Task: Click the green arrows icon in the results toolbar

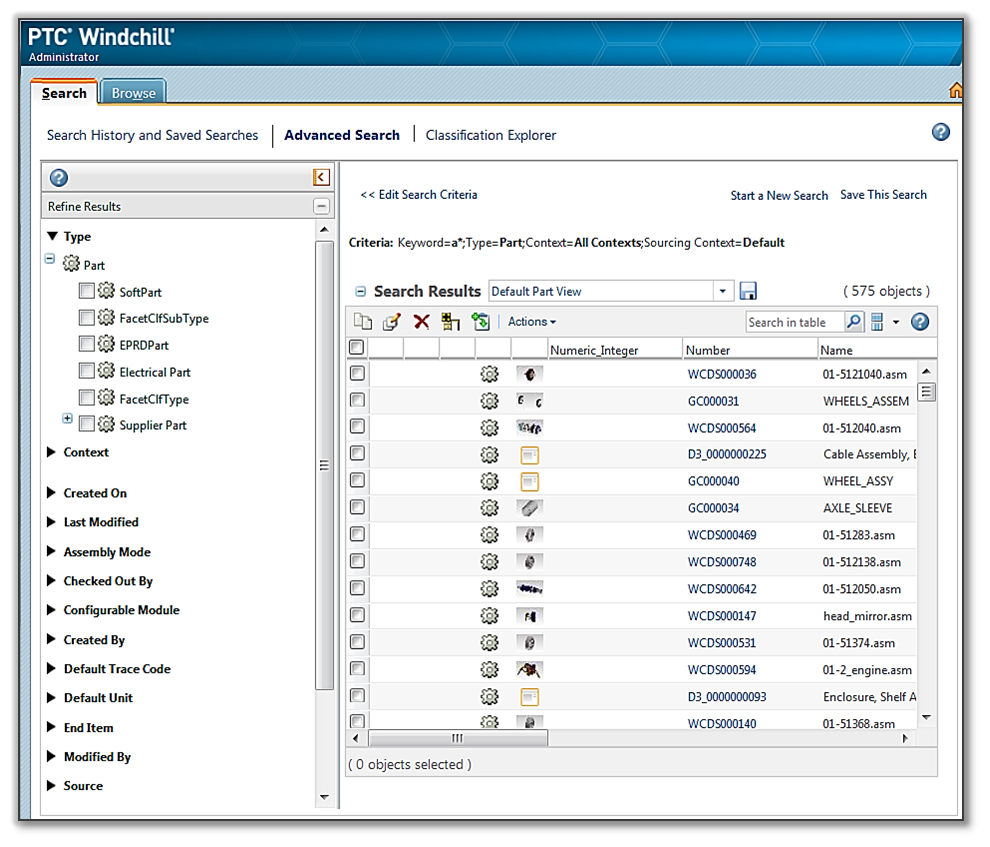Action: [x=480, y=322]
